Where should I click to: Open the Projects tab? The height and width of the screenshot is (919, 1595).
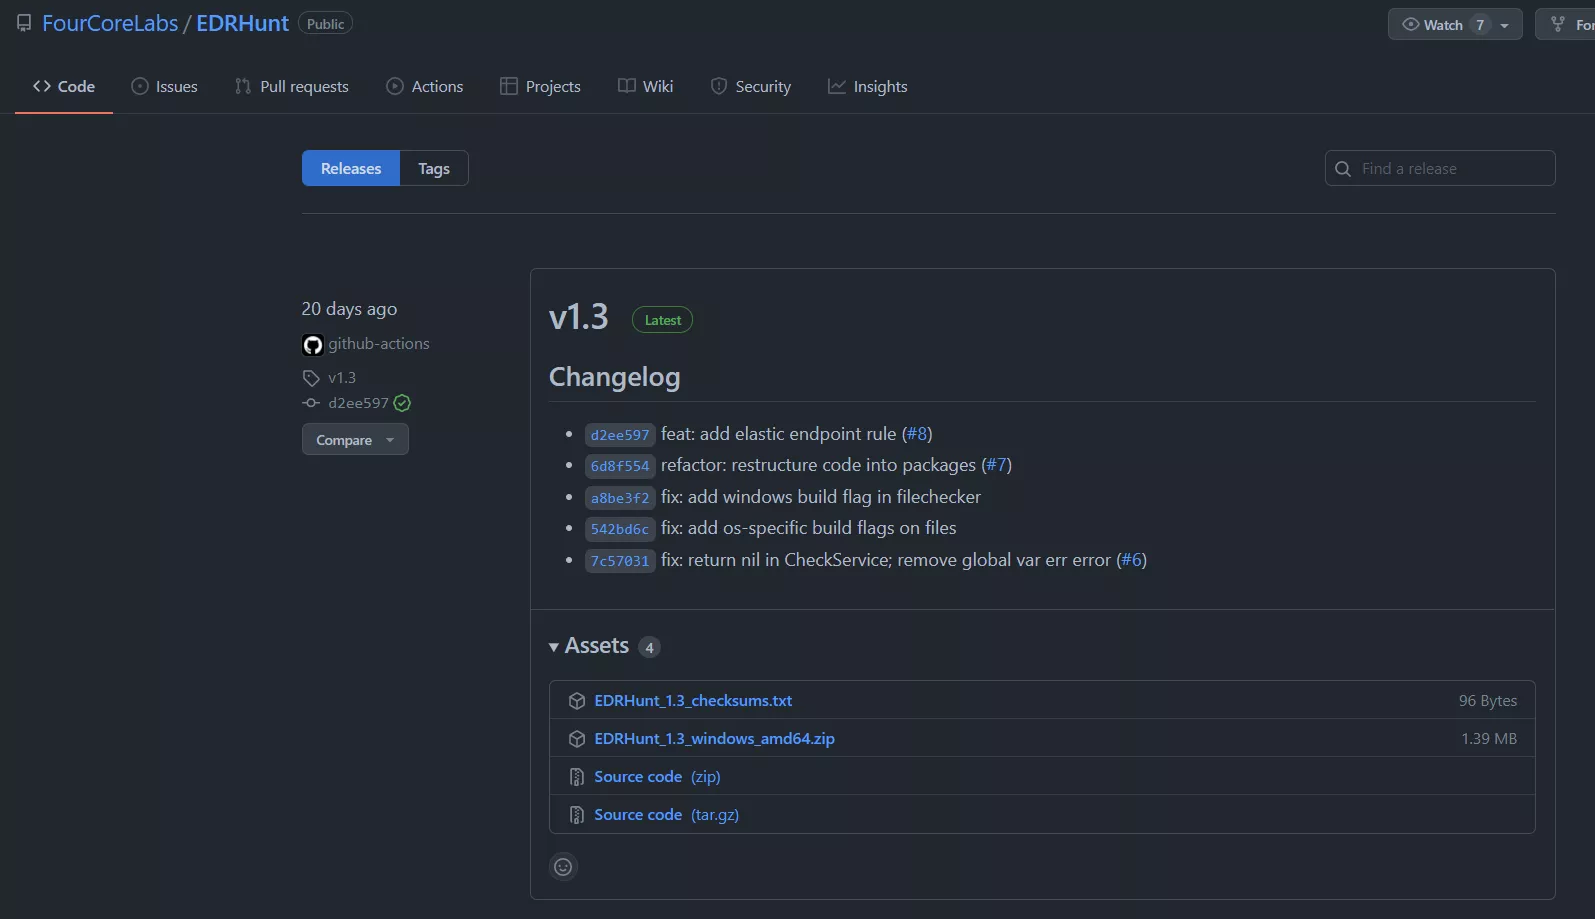click(540, 87)
